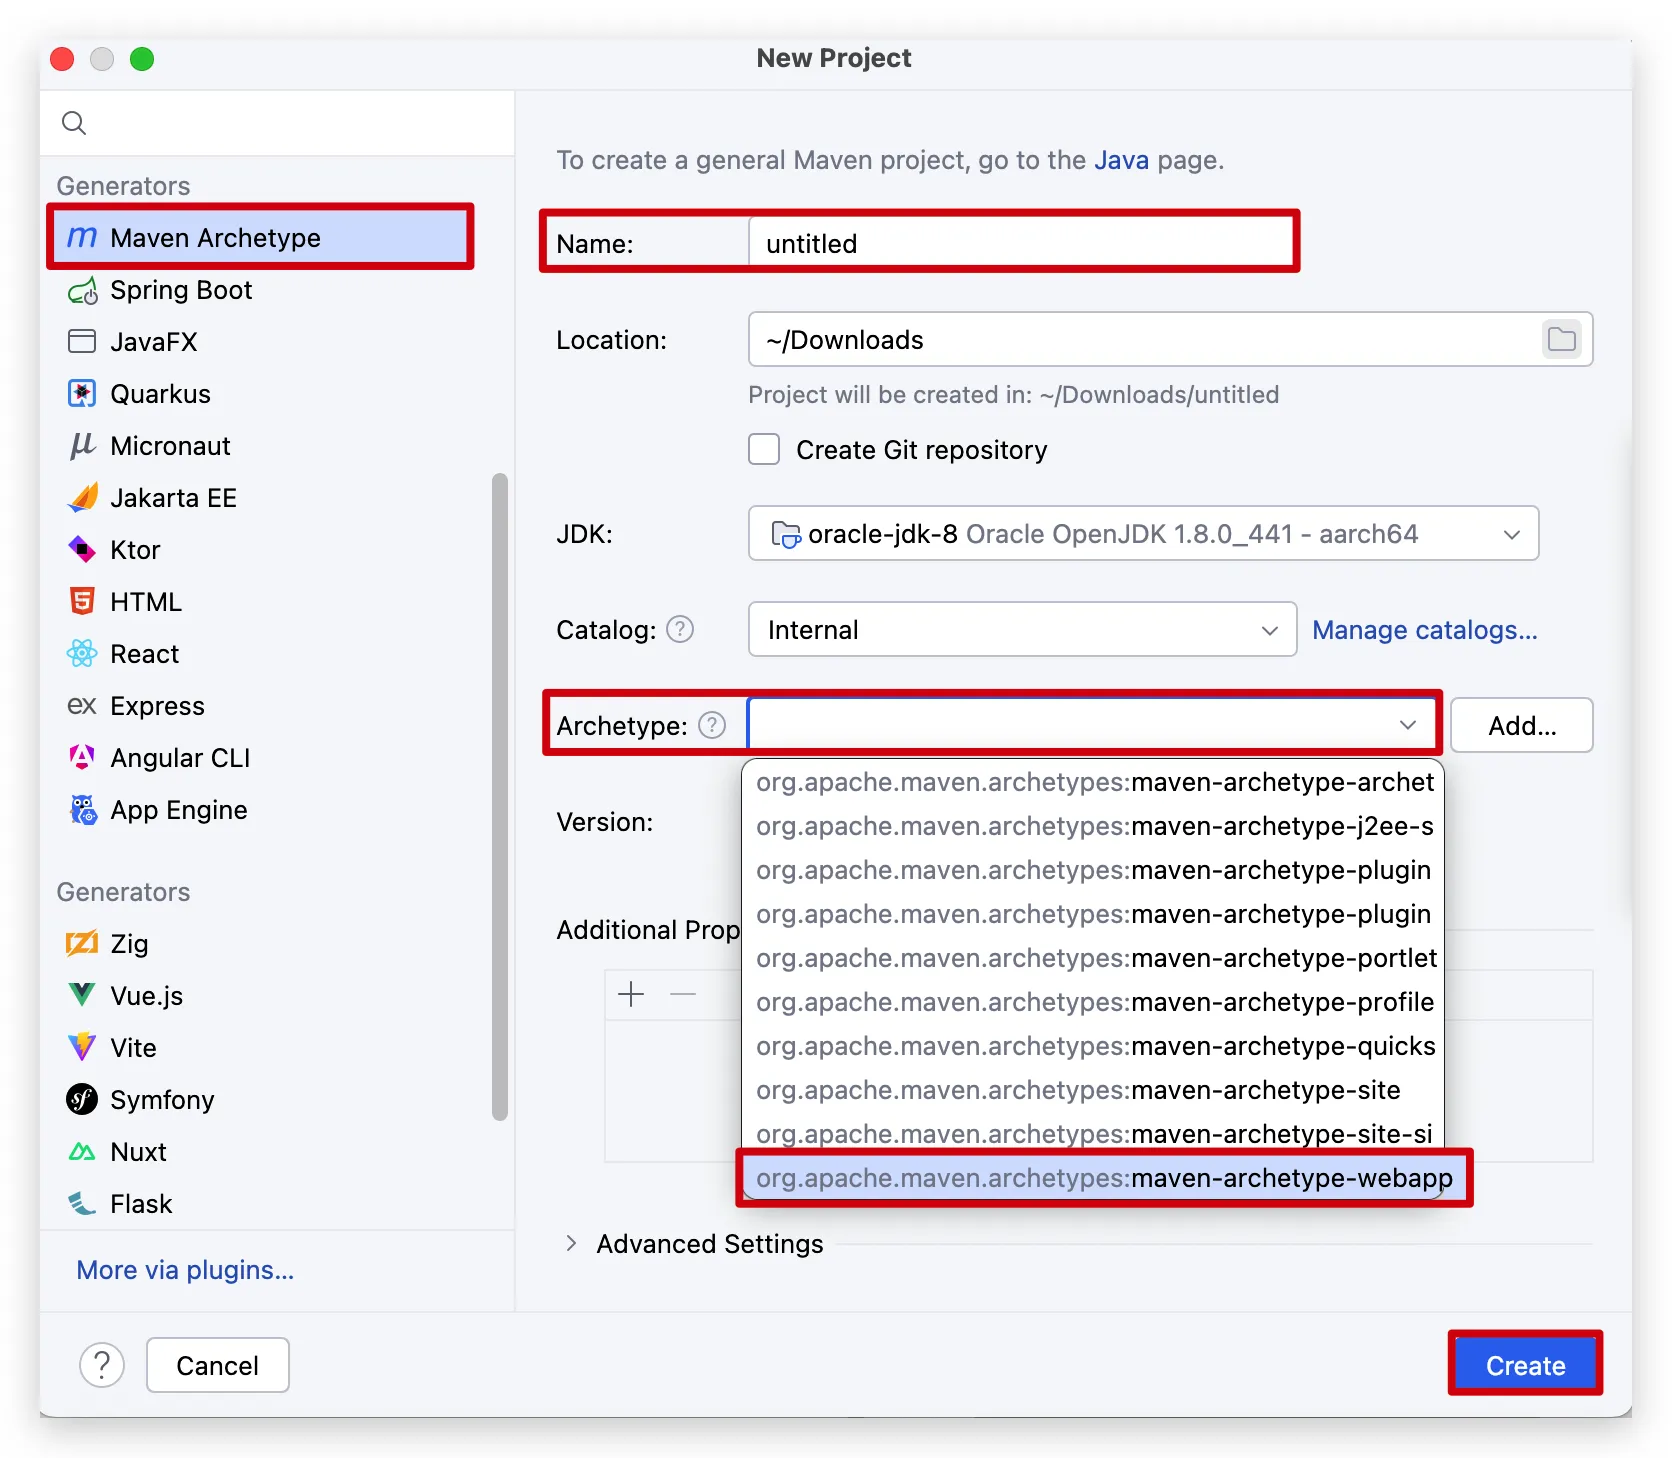The image size is (1672, 1458).
Task: Toggle the Archetype combo box arrow
Action: (1408, 725)
